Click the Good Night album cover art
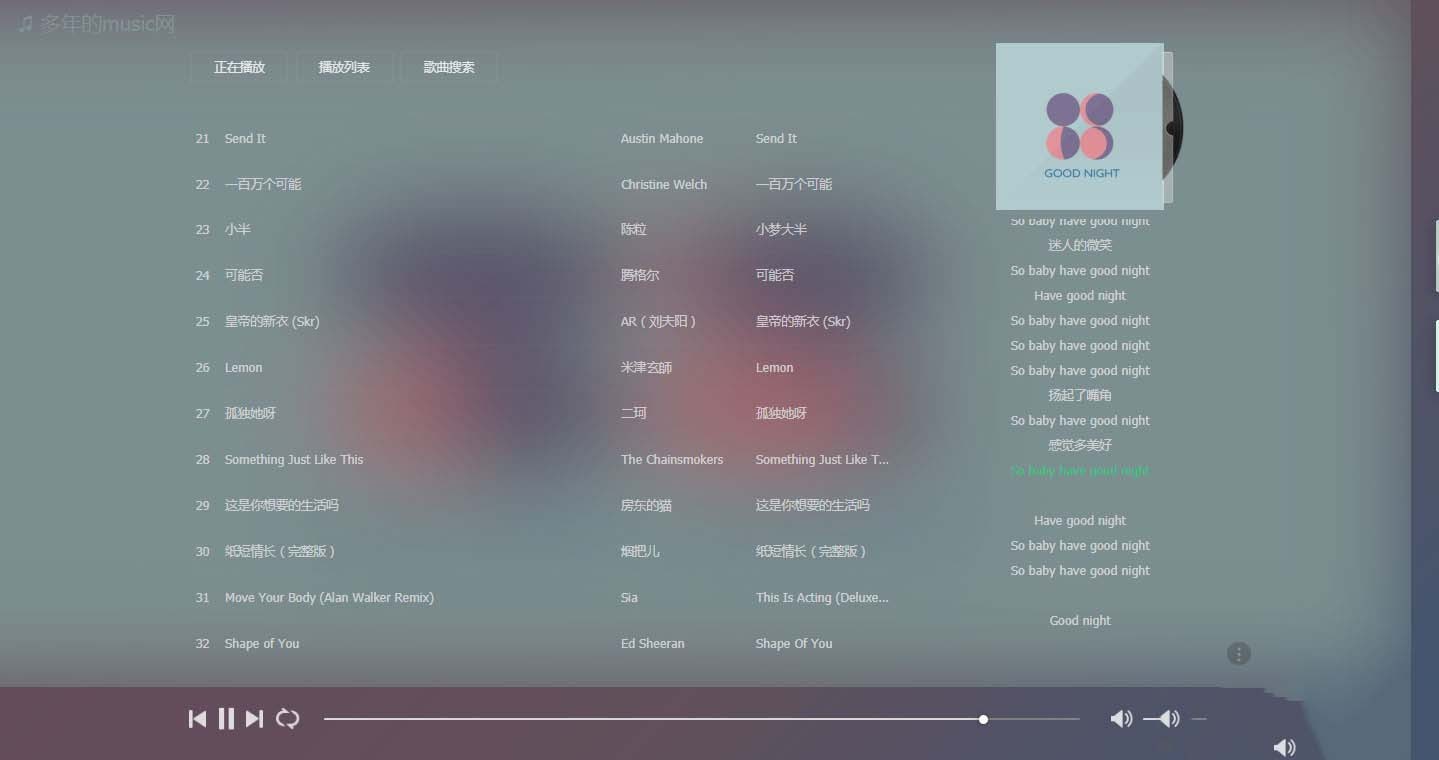 click(x=1080, y=126)
